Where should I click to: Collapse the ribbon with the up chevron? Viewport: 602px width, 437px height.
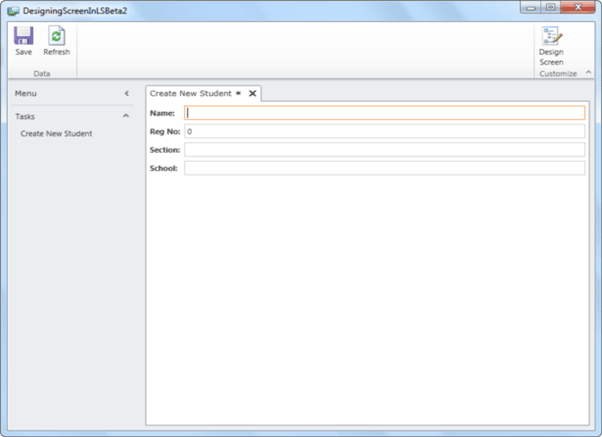(588, 72)
